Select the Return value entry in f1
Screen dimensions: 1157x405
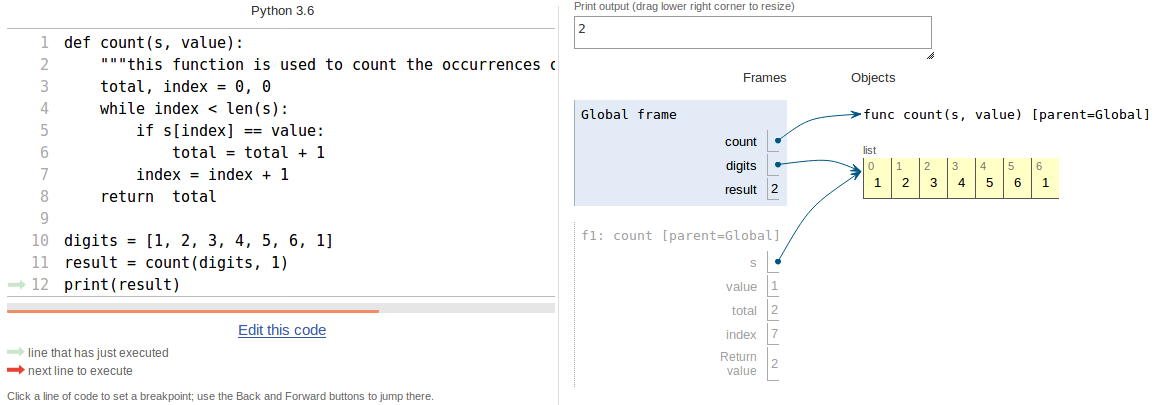point(739,364)
